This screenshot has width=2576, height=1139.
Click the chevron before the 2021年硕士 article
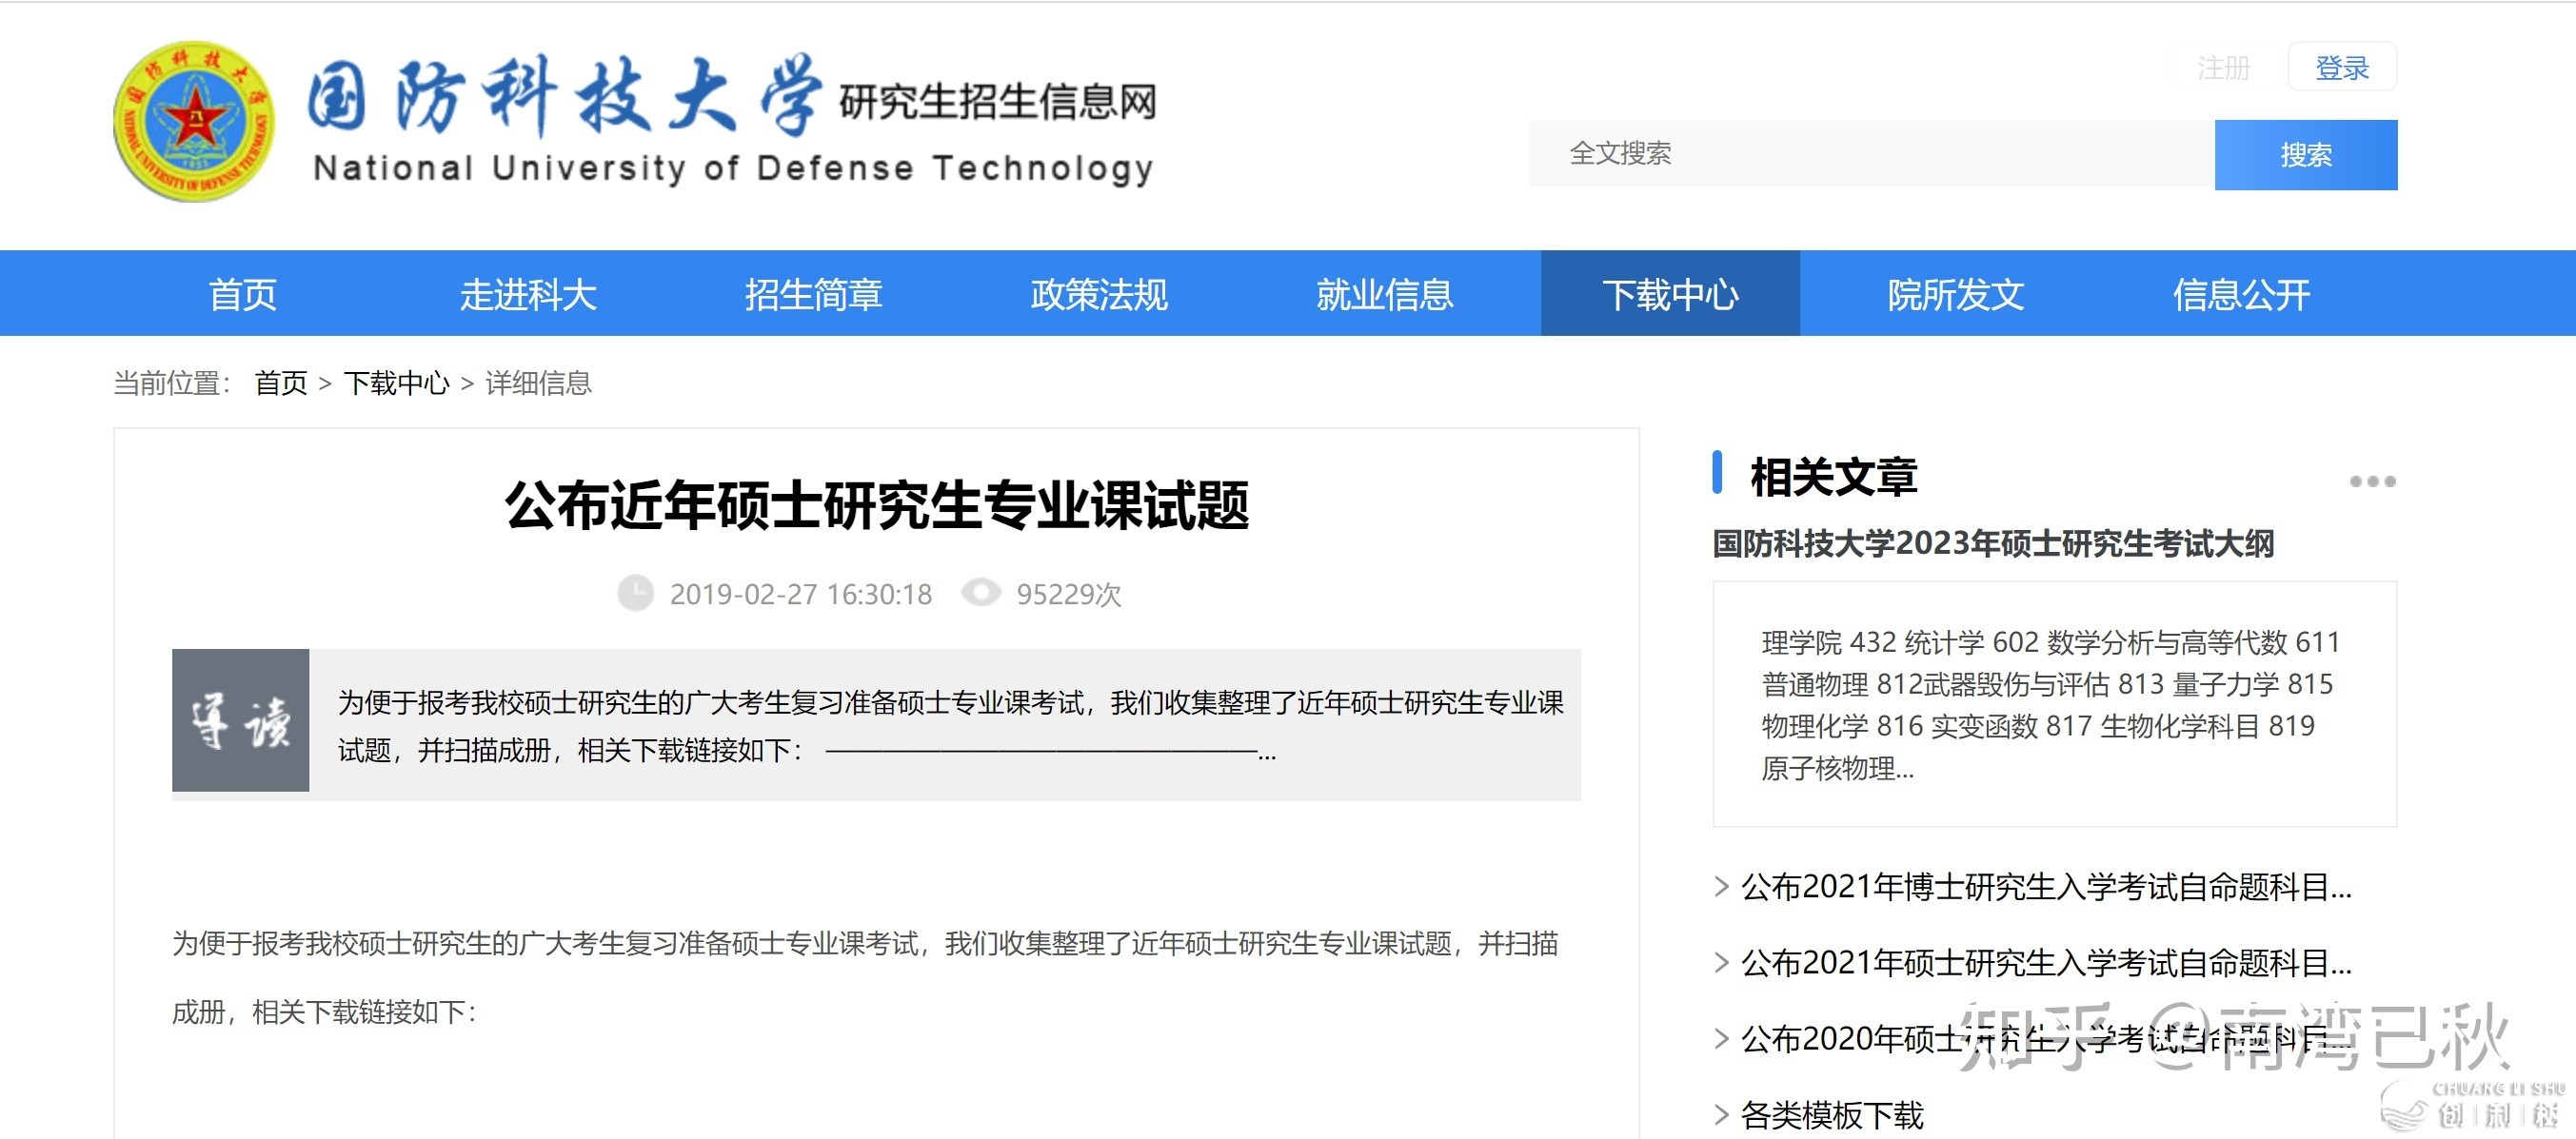[x=1721, y=962]
